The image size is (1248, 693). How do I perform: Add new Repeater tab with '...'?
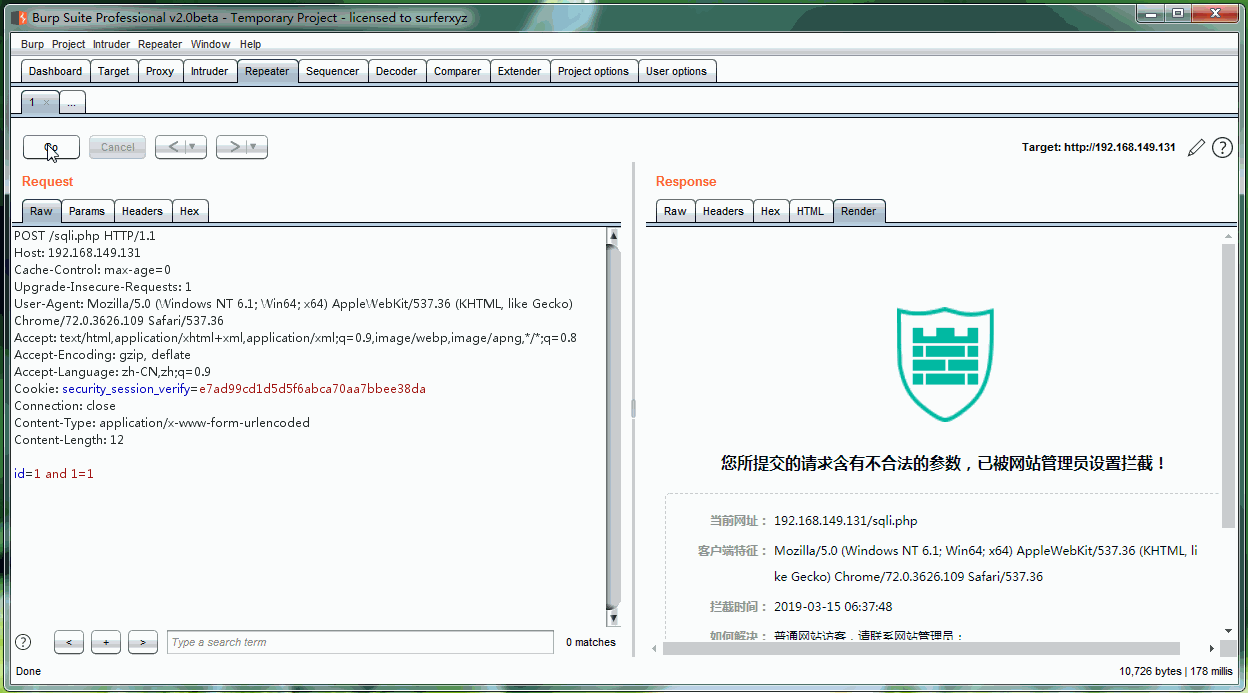pyautogui.click(x=72, y=102)
